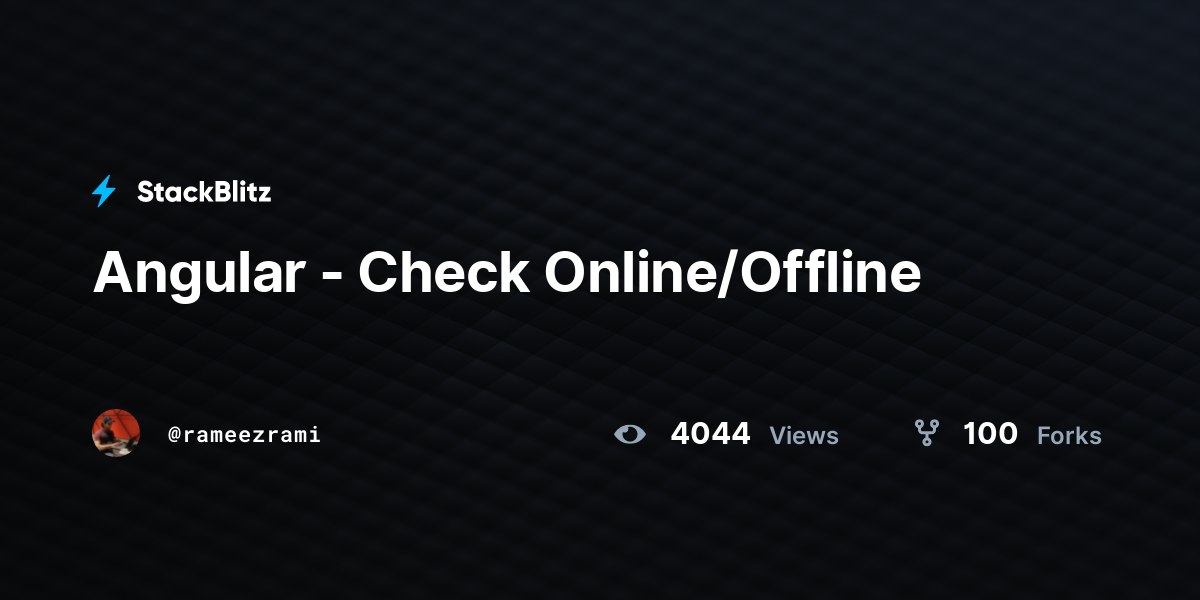Click the word Offline in title
Image resolution: width=1200 pixels, height=600 pixels.
(834, 272)
